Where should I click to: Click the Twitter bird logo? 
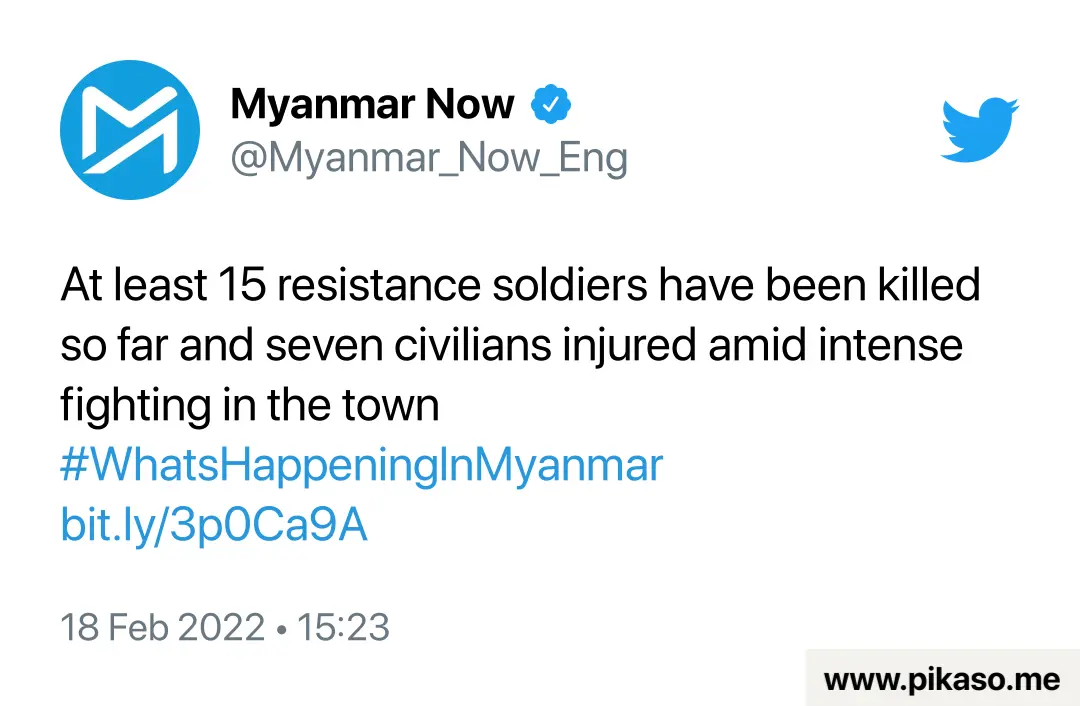(x=979, y=129)
